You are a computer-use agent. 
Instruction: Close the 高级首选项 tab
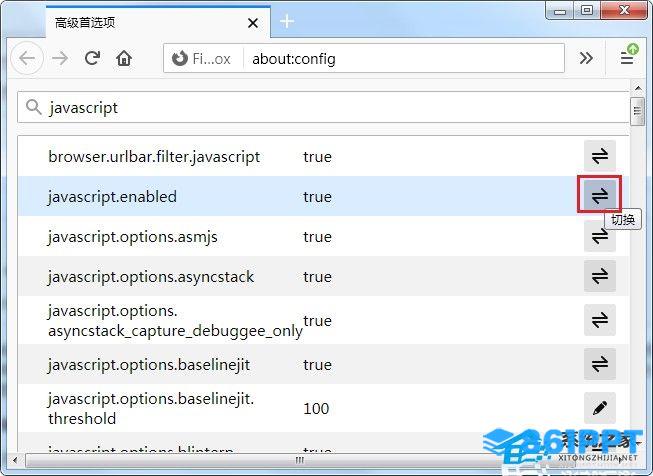coord(253,21)
